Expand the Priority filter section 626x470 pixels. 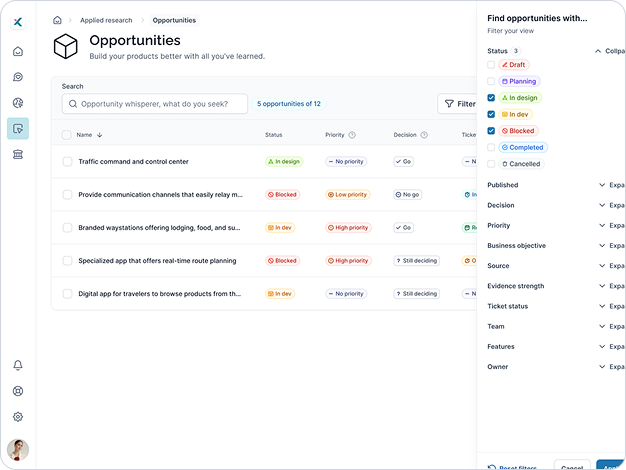coord(612,225)
